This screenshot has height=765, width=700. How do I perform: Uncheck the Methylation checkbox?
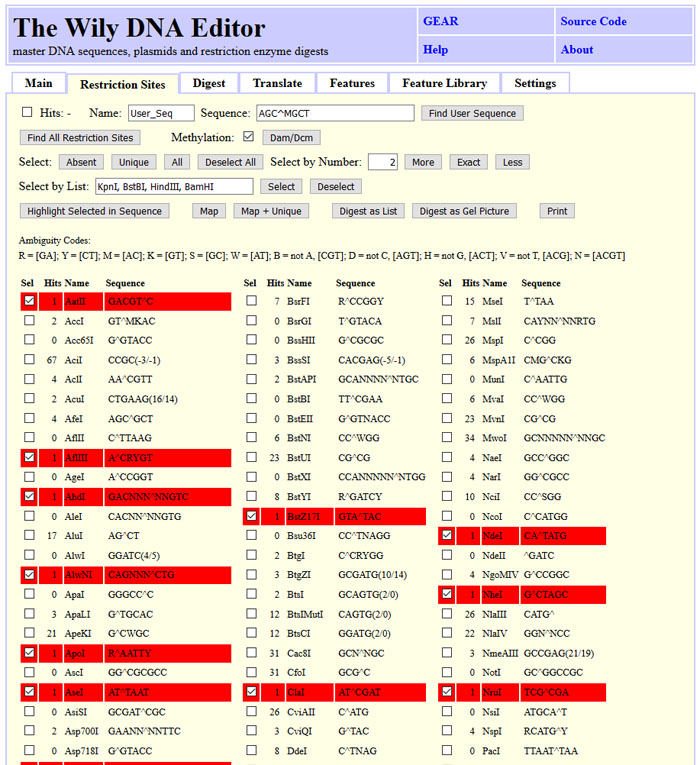pos(249,137)
